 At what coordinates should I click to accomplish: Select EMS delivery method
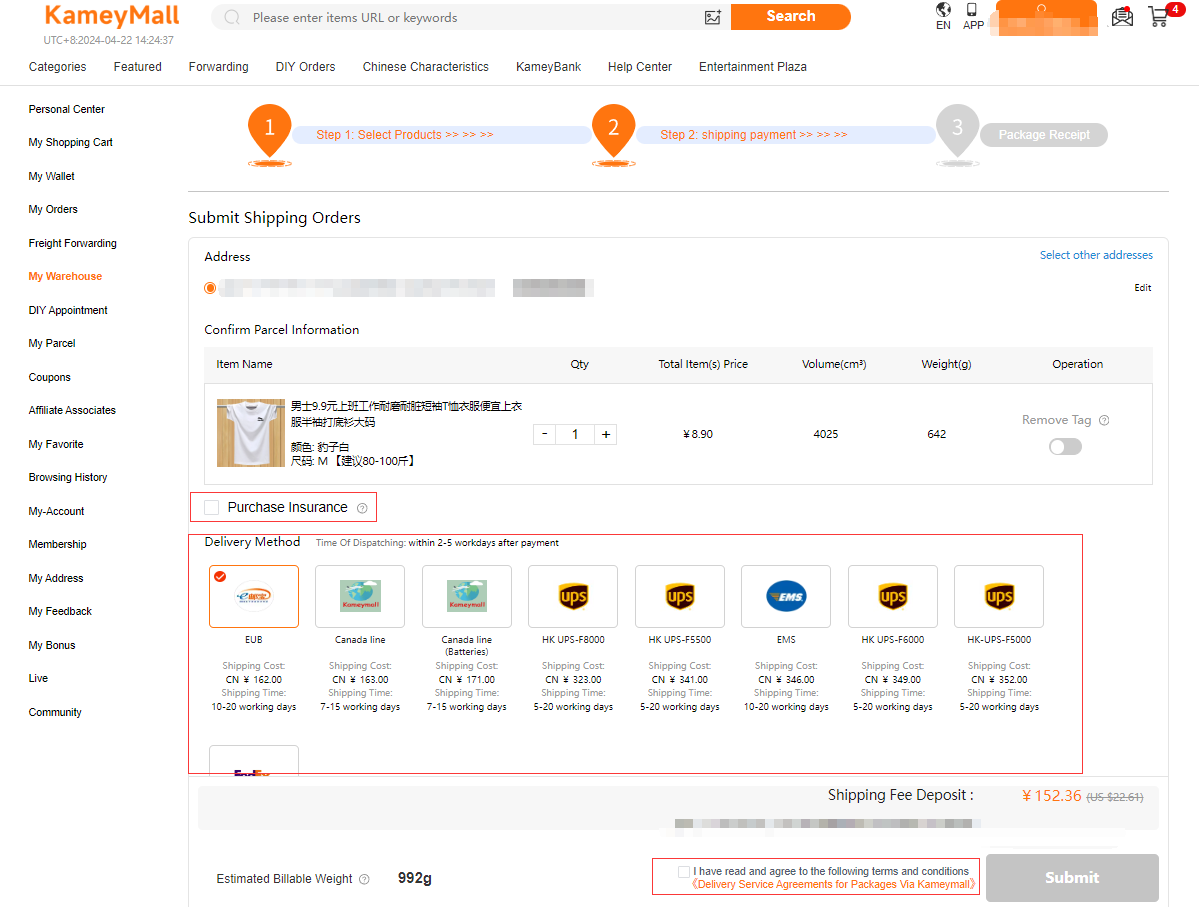(786, 597)
